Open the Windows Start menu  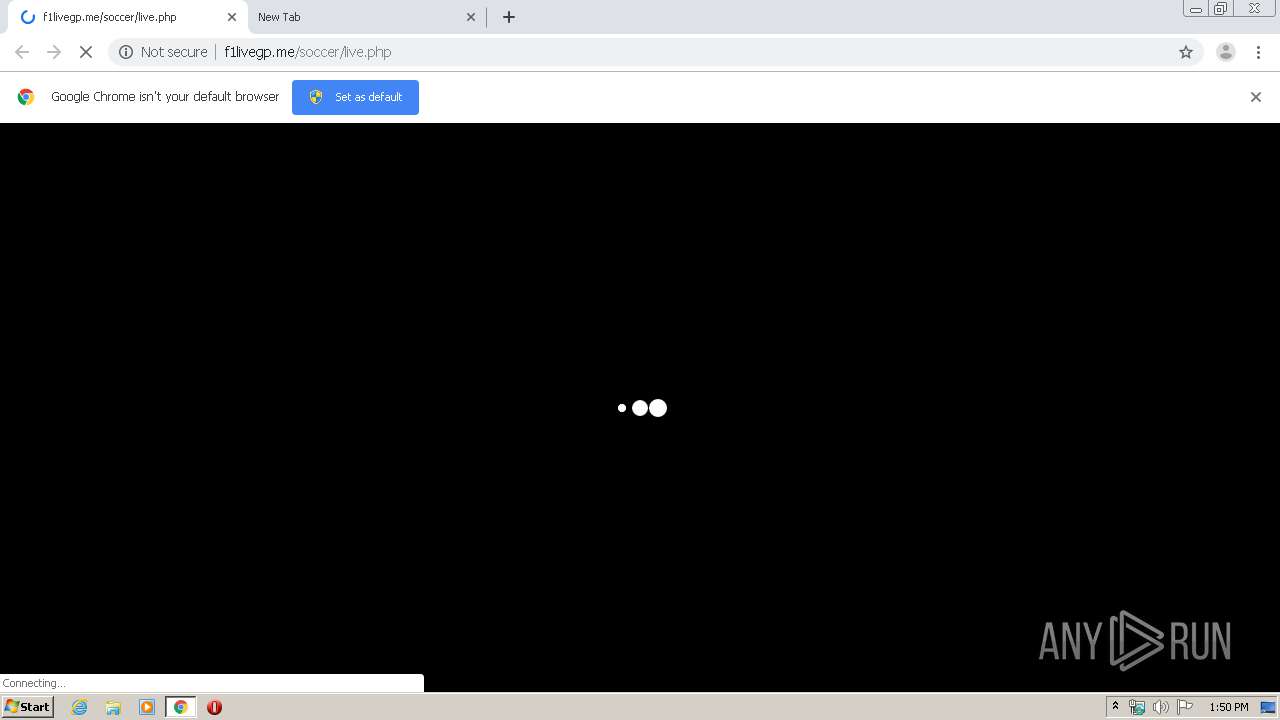coord(27,707)
